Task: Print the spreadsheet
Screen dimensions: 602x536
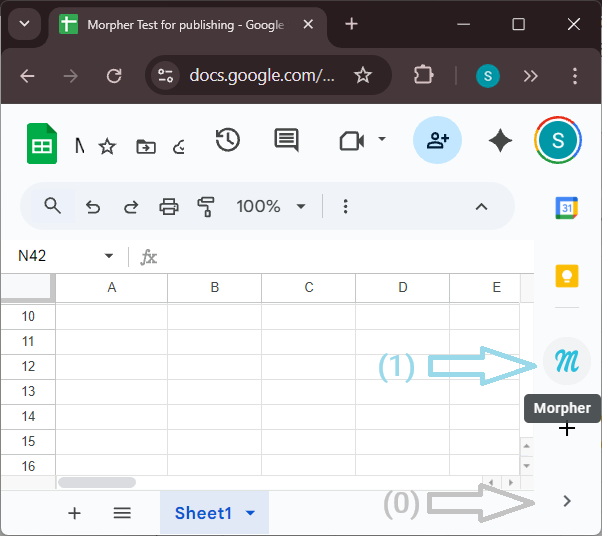Action: [169, 207]
